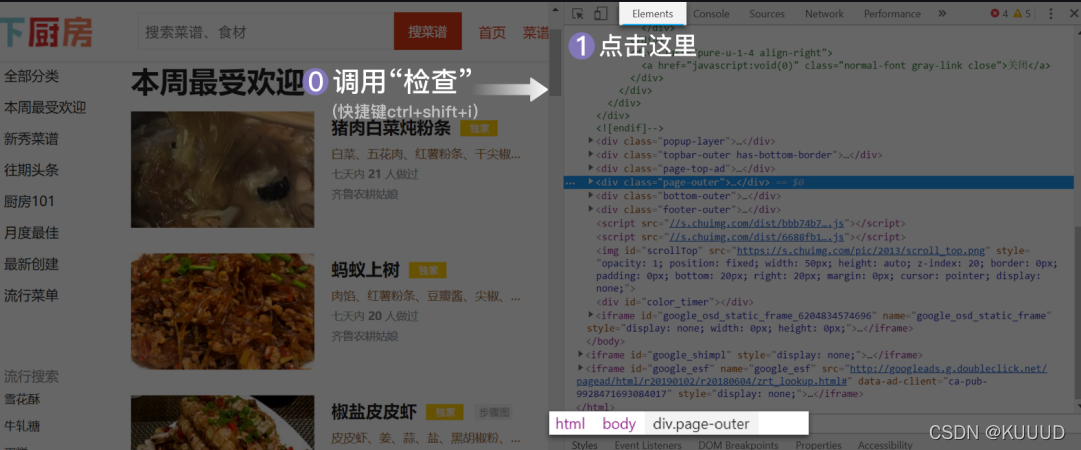1081x450 pixels.
Task: Click the 雪花酥 popular search link
Action: click(x=22, y=399)
